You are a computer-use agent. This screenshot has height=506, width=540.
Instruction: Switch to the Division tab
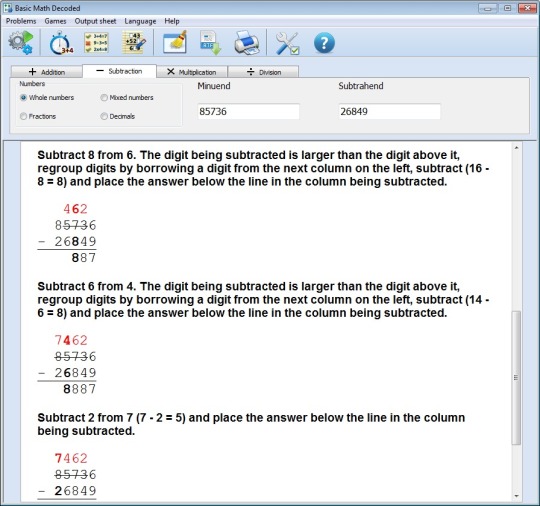tap(263, 72)
